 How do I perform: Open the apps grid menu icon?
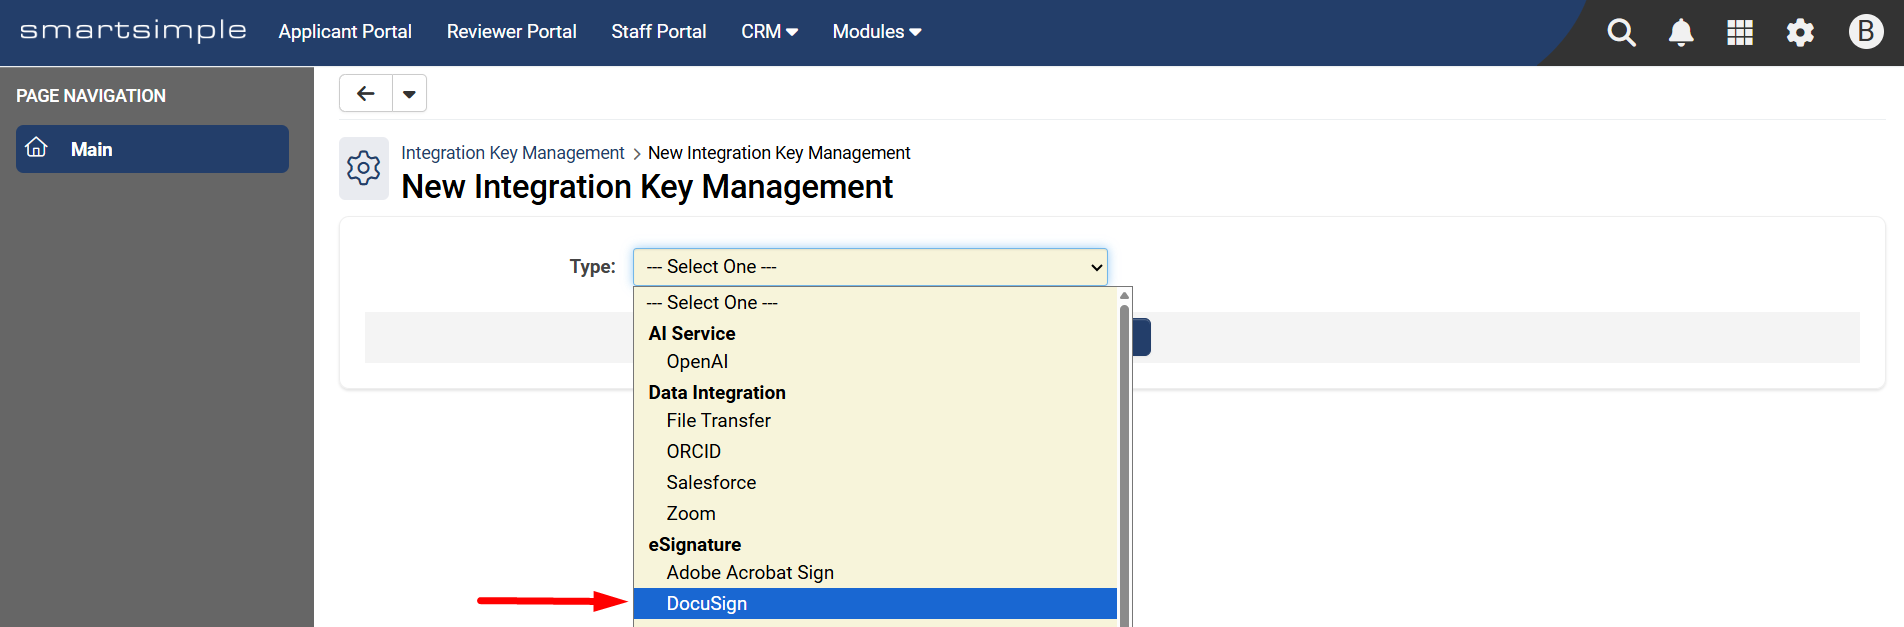point(1740,32)
